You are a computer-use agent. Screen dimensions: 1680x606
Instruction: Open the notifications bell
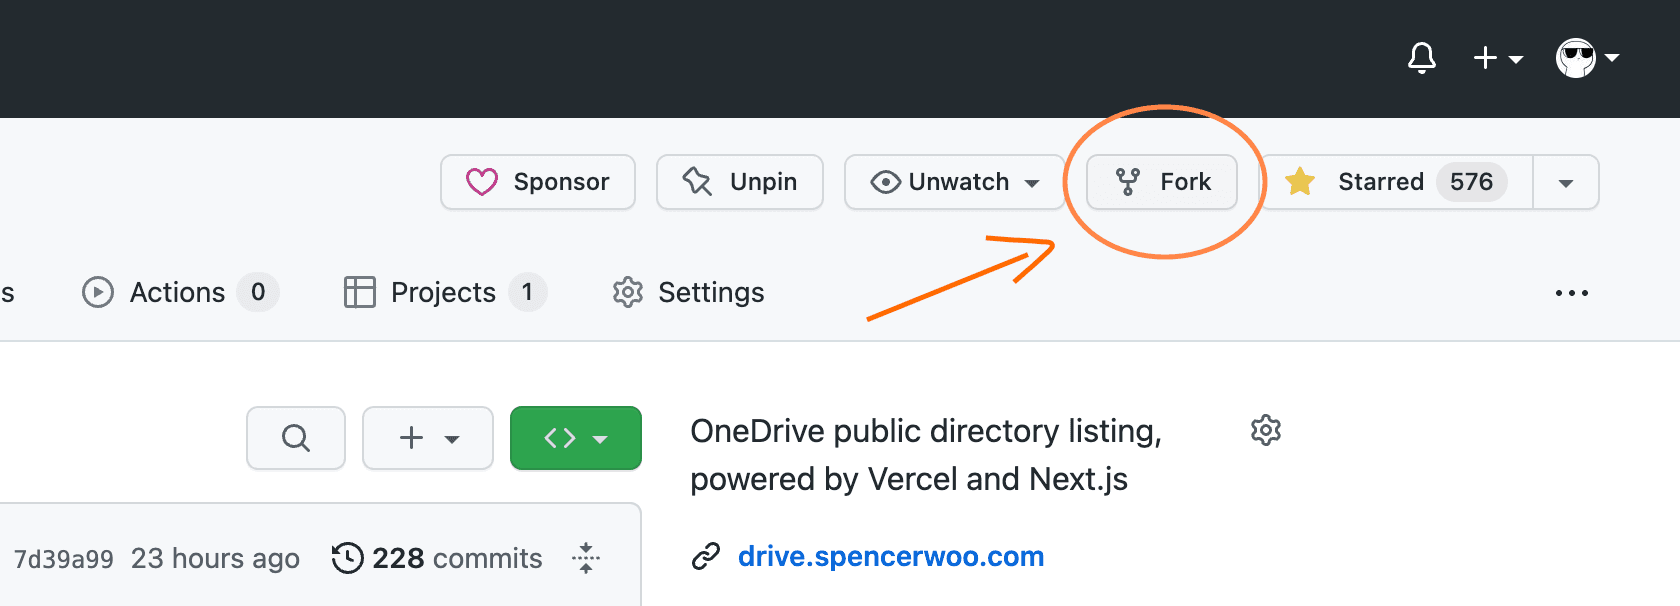1422,58
